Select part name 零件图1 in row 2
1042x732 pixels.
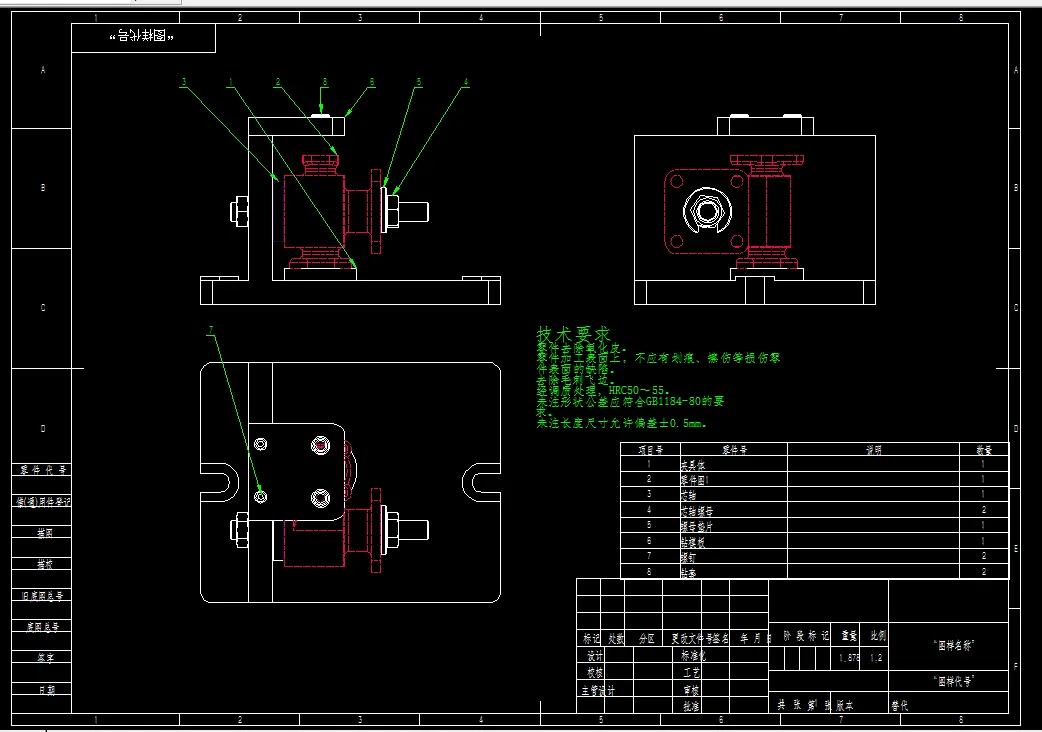point(695,480)
